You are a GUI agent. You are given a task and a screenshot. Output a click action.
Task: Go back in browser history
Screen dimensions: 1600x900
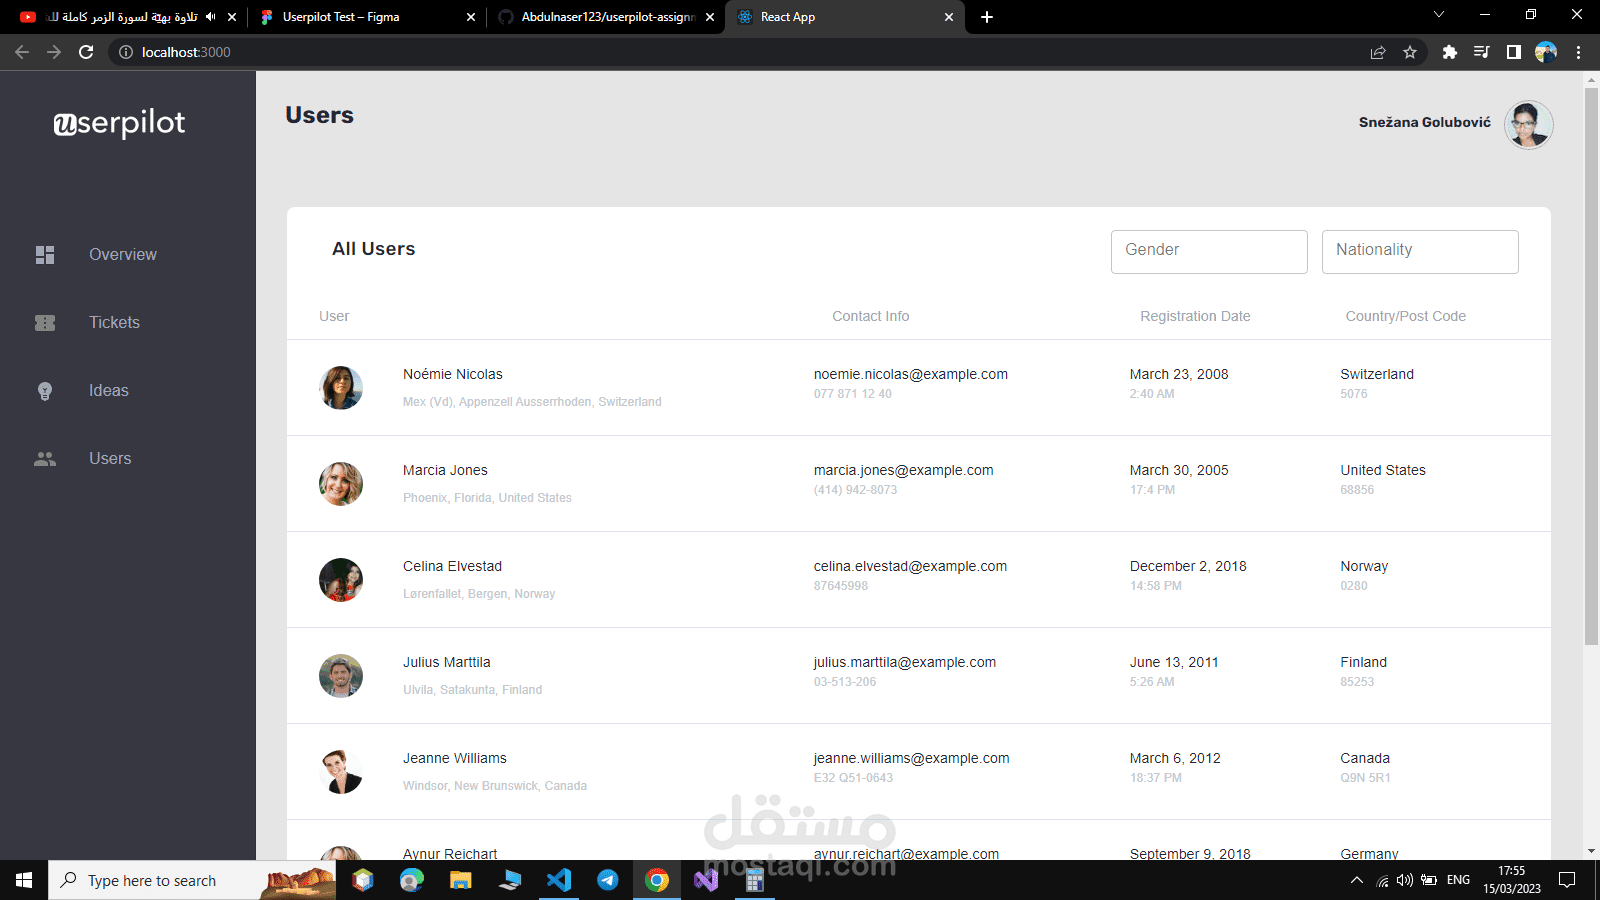click(x=22, y=52)
